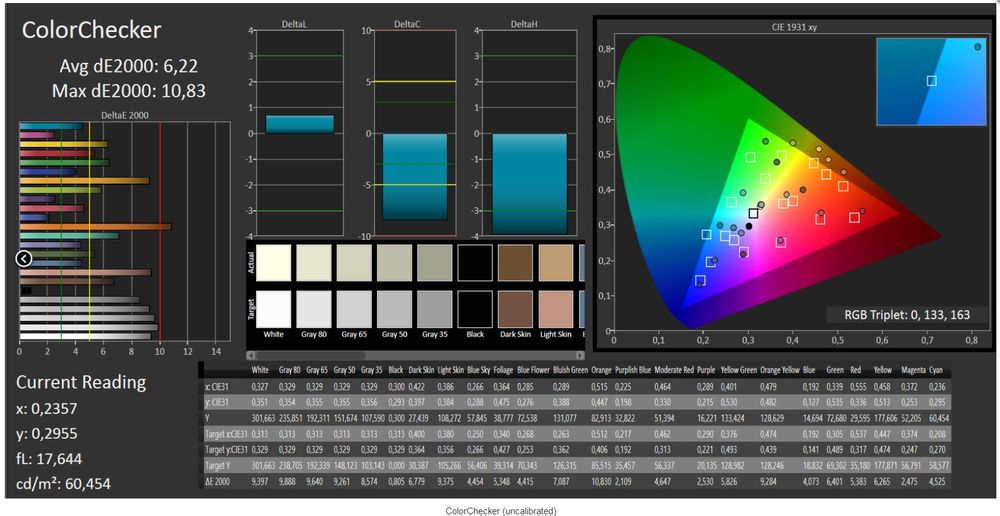Click the longest orange DeltaE 2000 bar
This screenshot has width=1000, height=516.
[x=96, y=226]
